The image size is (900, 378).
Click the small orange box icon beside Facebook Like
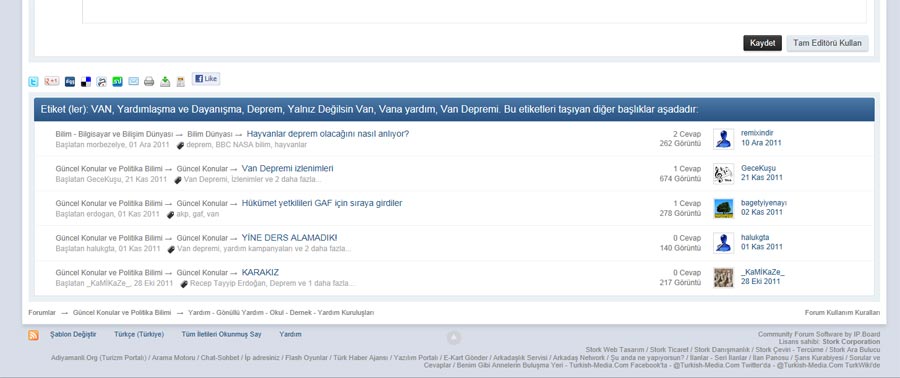pyautogui.click(x=181, y=81)
